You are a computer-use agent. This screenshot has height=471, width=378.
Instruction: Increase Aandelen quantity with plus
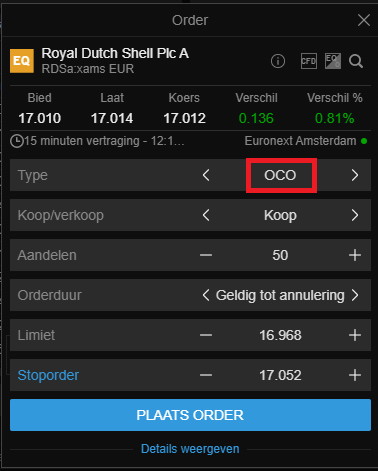point(355,255)
